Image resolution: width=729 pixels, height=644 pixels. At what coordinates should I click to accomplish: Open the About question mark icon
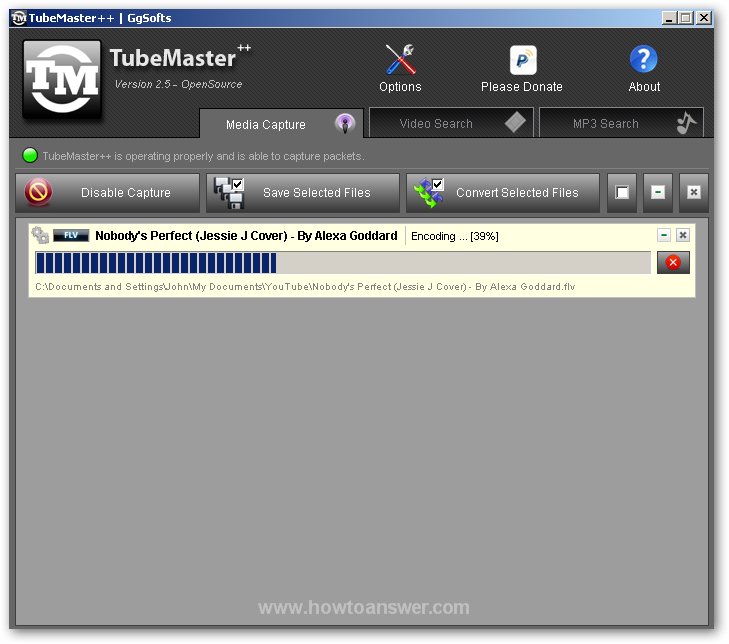click(643, 59)
